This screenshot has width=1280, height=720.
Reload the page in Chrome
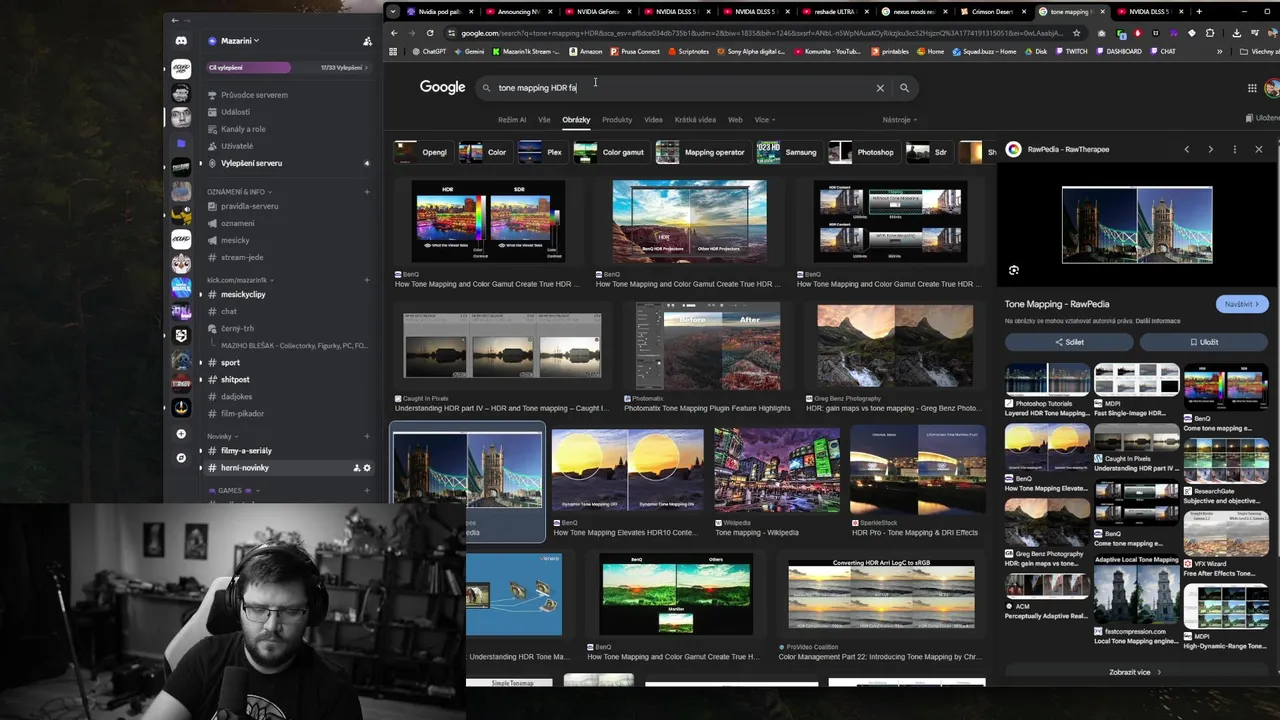tap(430, 33)
